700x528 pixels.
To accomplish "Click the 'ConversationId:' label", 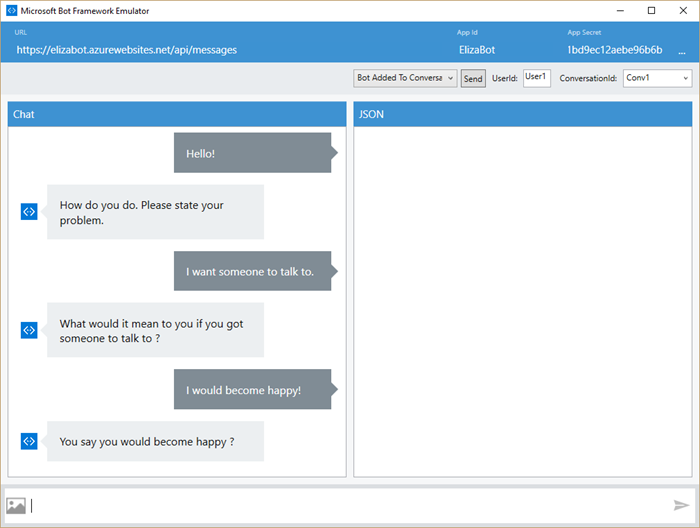I will pos(588,78).
